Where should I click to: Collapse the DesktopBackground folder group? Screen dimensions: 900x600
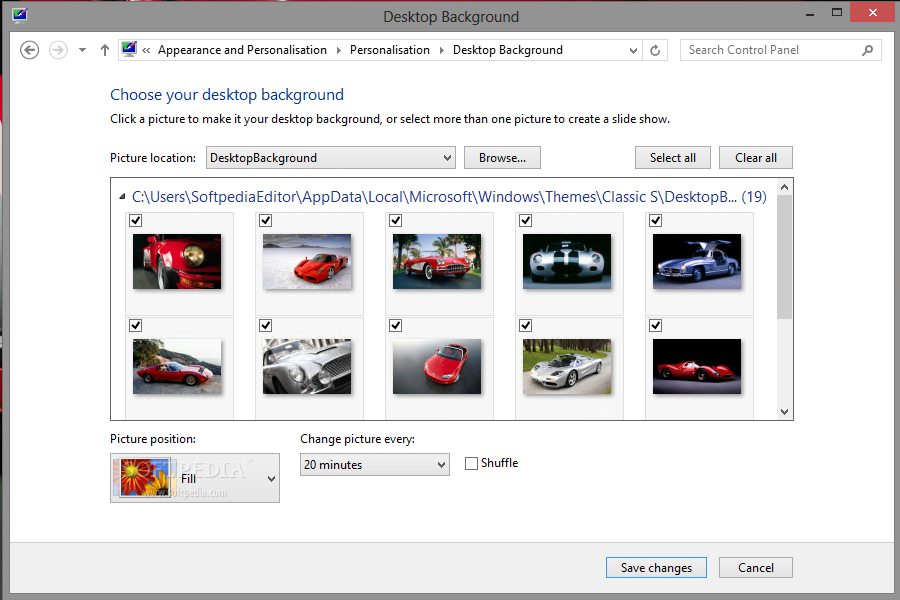click(x=122, y=197)
